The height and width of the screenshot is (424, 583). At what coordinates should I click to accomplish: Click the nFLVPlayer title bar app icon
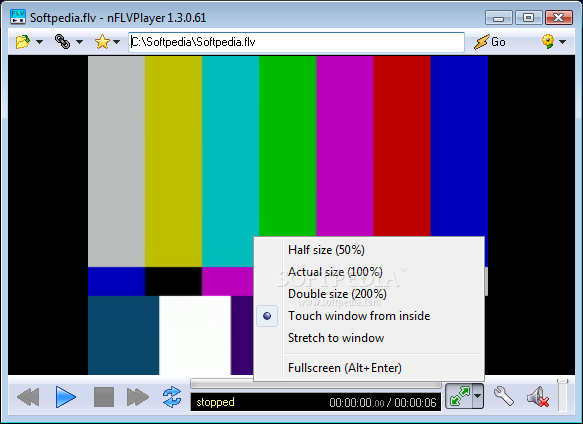point(18,17)
